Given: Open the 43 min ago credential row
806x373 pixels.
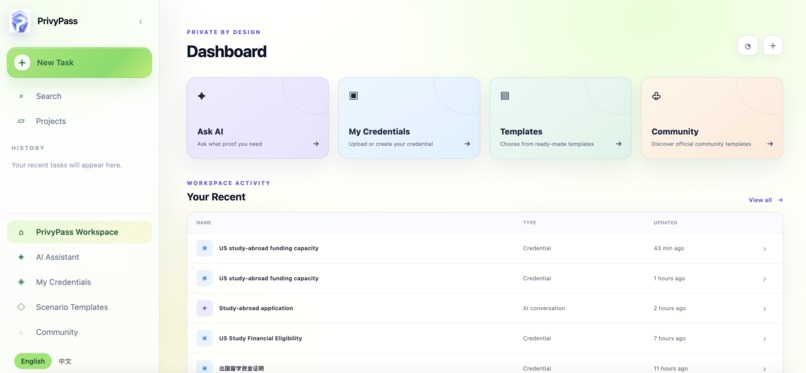Looking at the screenshot, I should coord(485,249).
